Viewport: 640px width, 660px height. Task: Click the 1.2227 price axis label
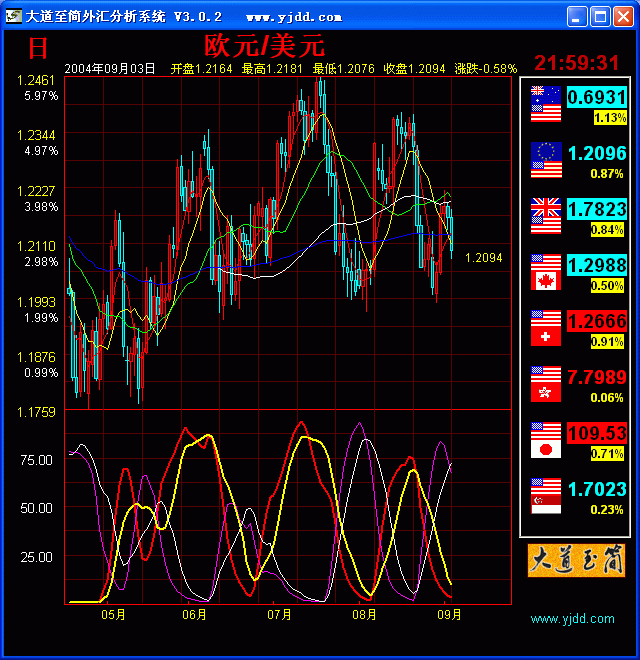pyautogui.click(x=36, y=191)
